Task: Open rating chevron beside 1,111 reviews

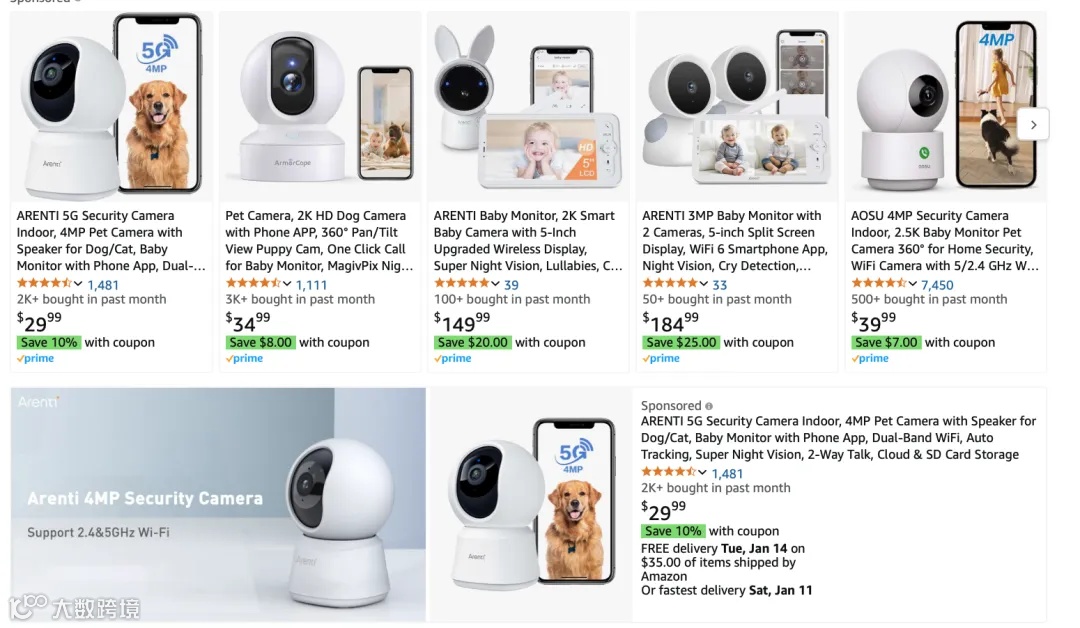Action: 287,284
